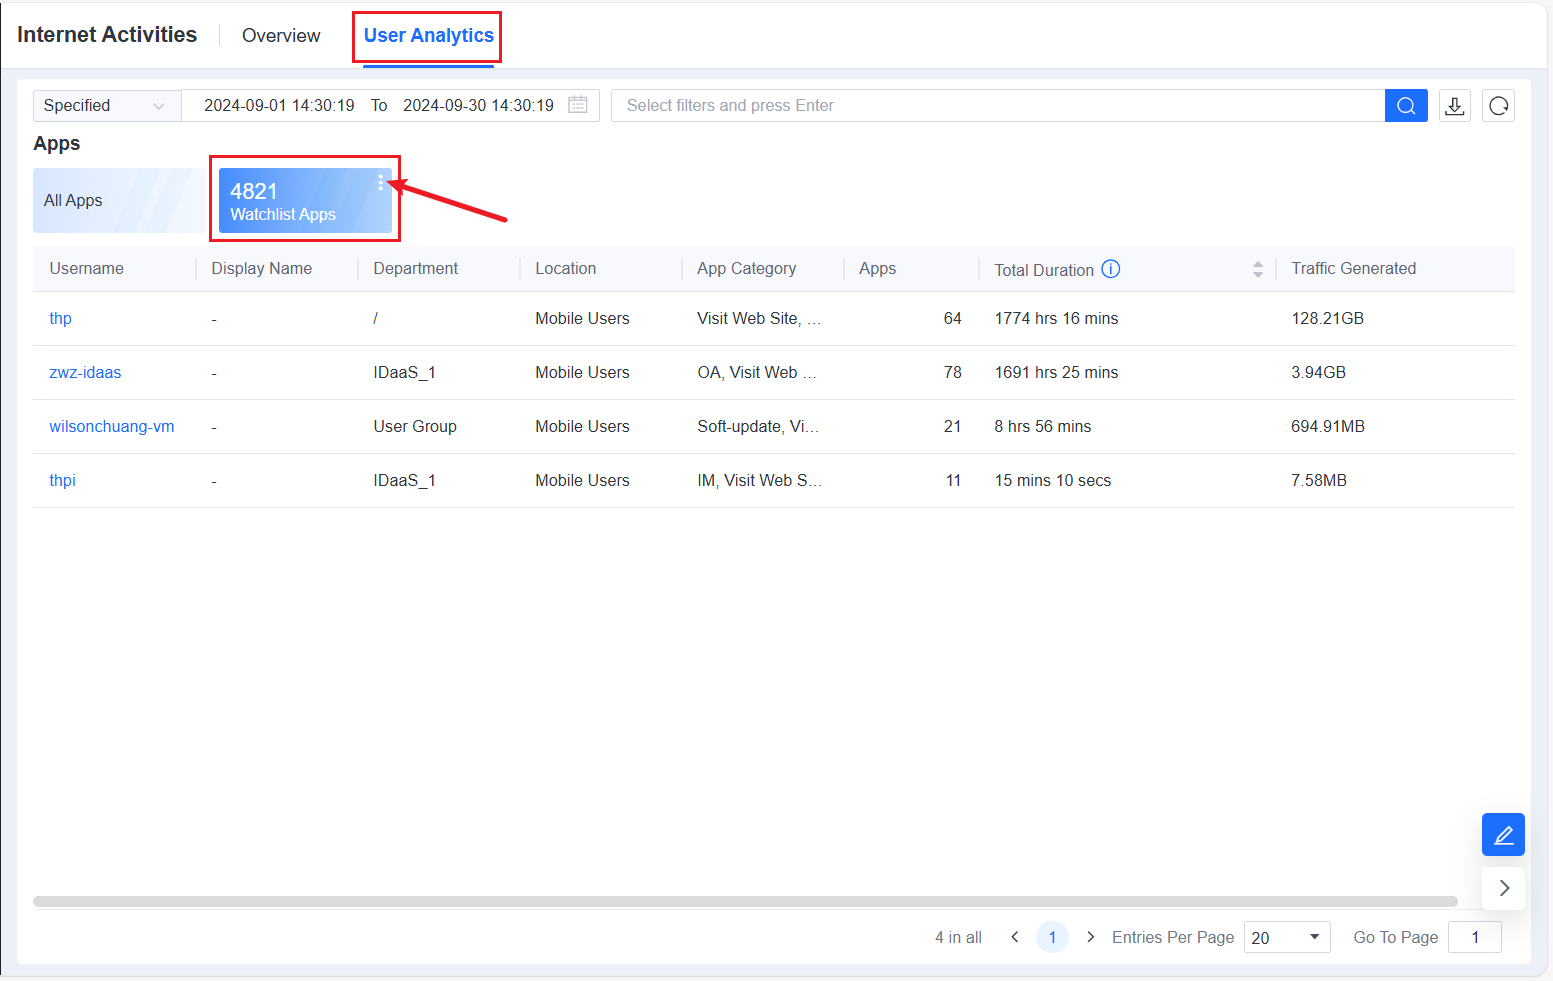Image resolution: width=1553 pixels, height=981 pixels.
Task: Click the 4 in all total label
Action: [x=958, y=937]
